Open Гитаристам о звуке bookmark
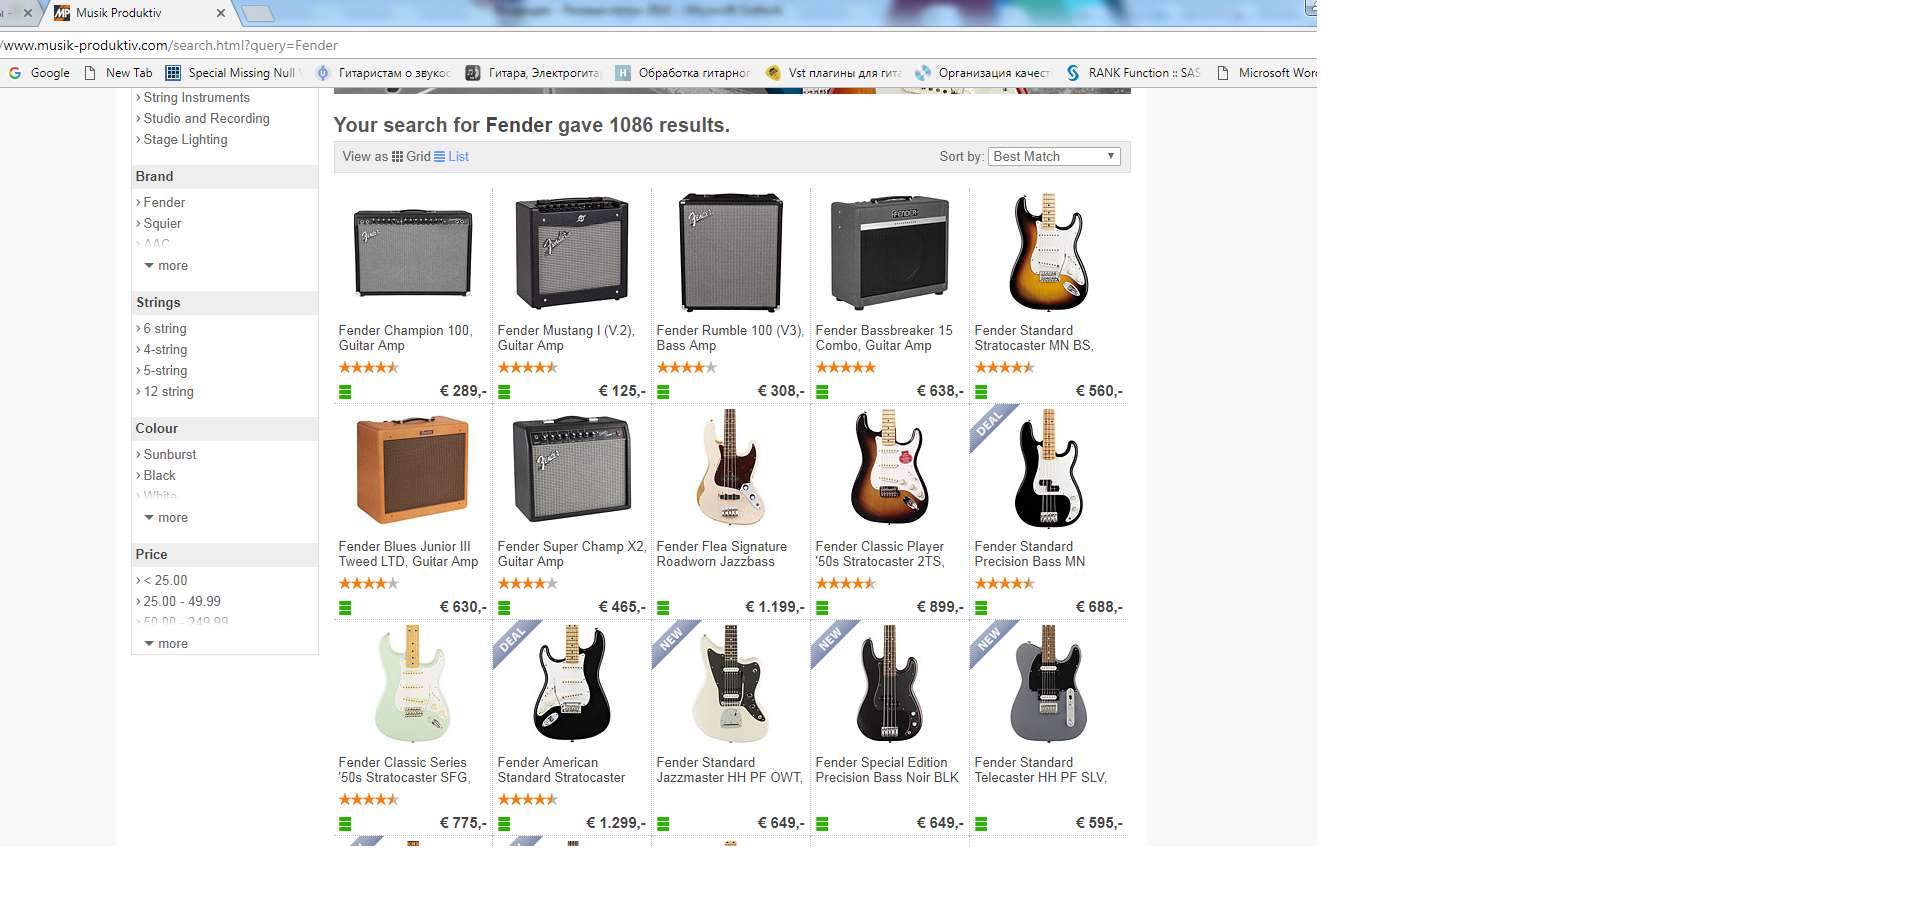This screenshot has width=1914, height=923. click(x=384, y=73)
